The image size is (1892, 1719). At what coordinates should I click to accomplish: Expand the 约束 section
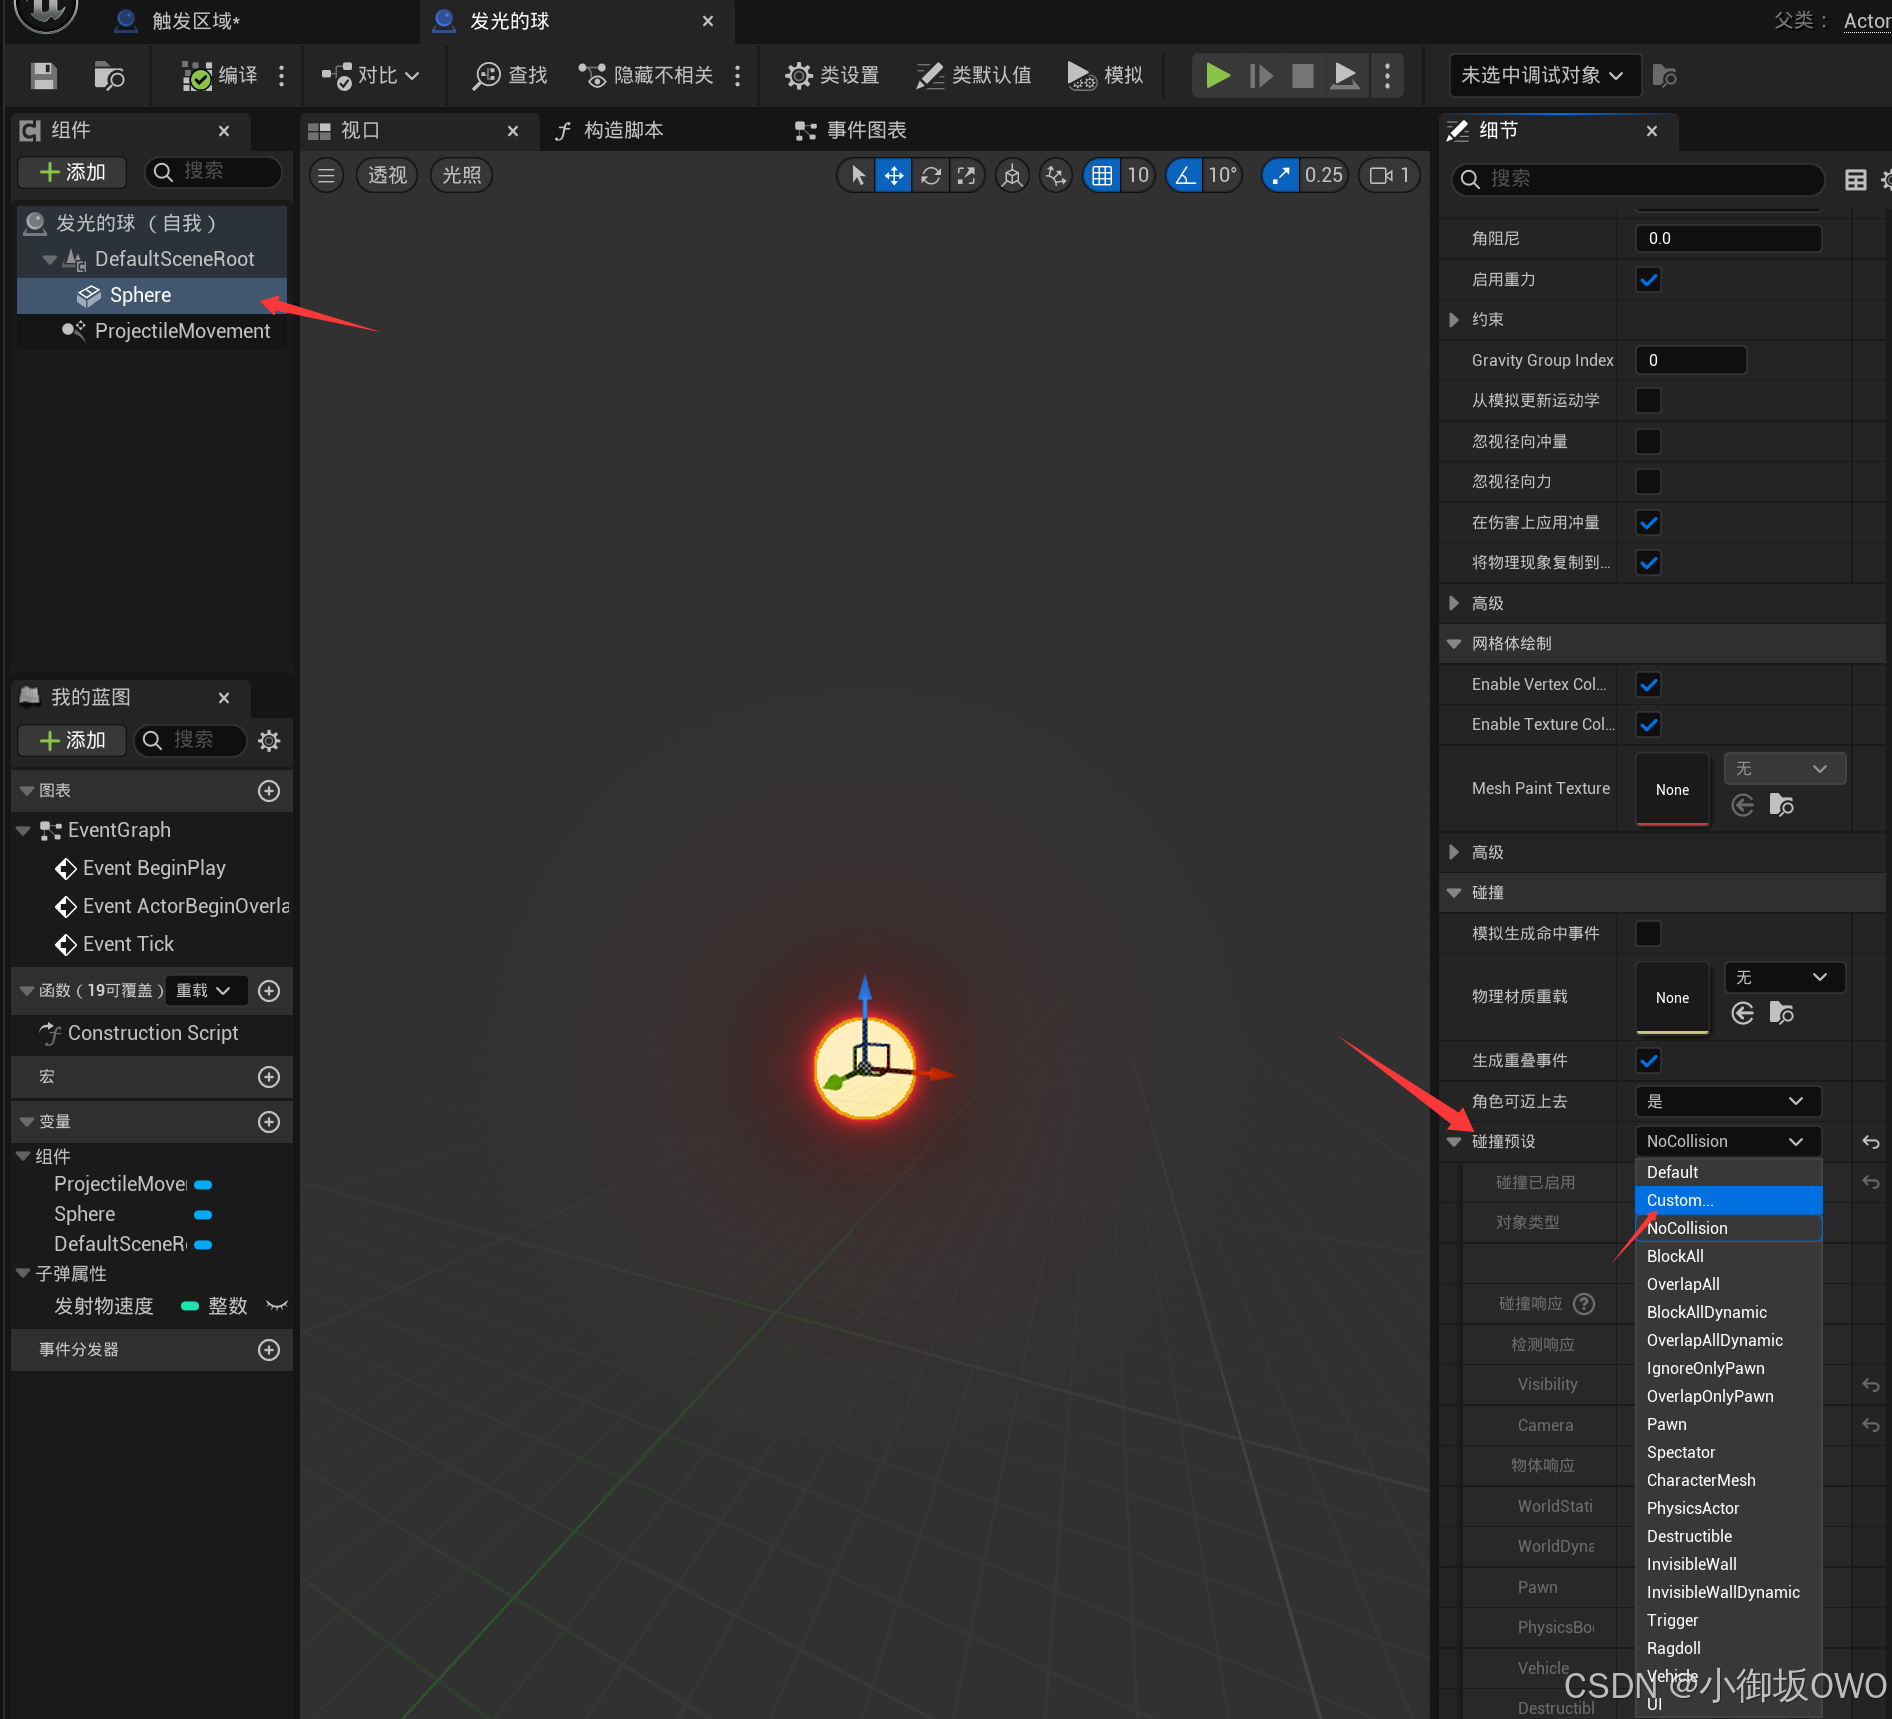1454,320
